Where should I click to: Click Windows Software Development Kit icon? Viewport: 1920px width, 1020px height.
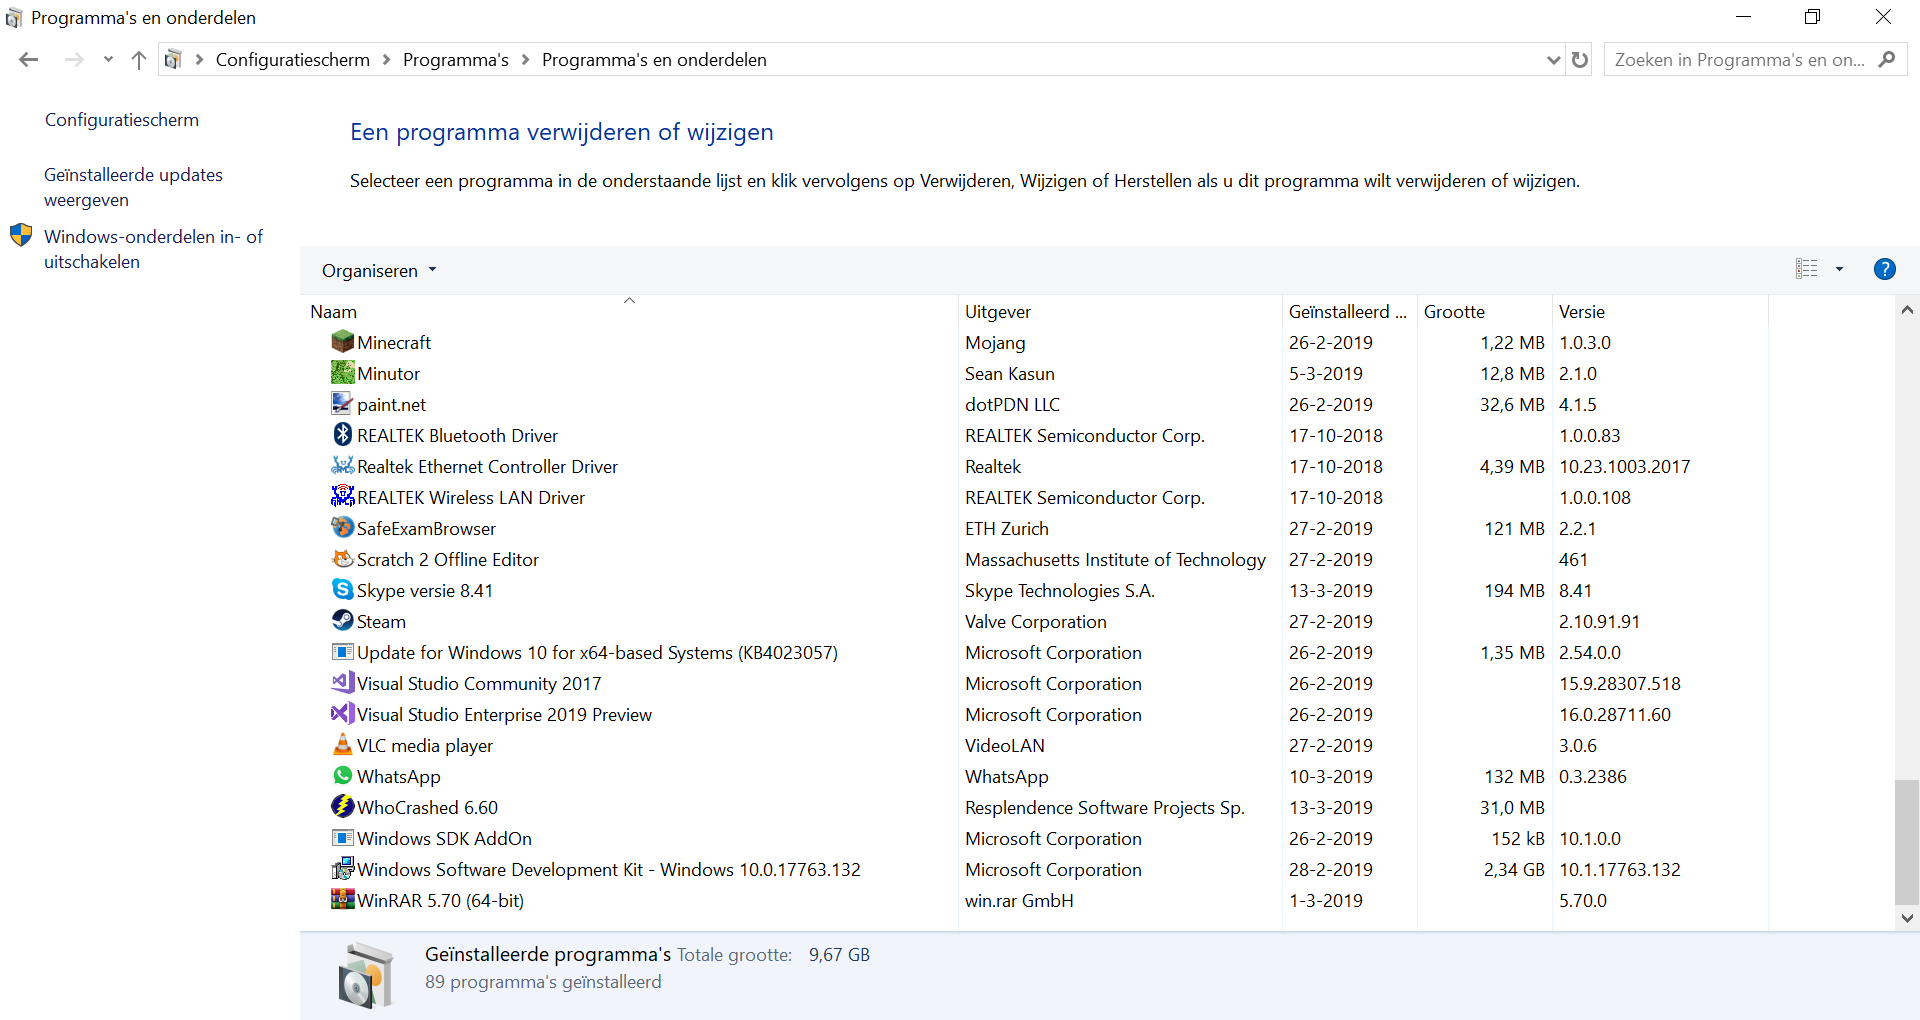point(343,869)
